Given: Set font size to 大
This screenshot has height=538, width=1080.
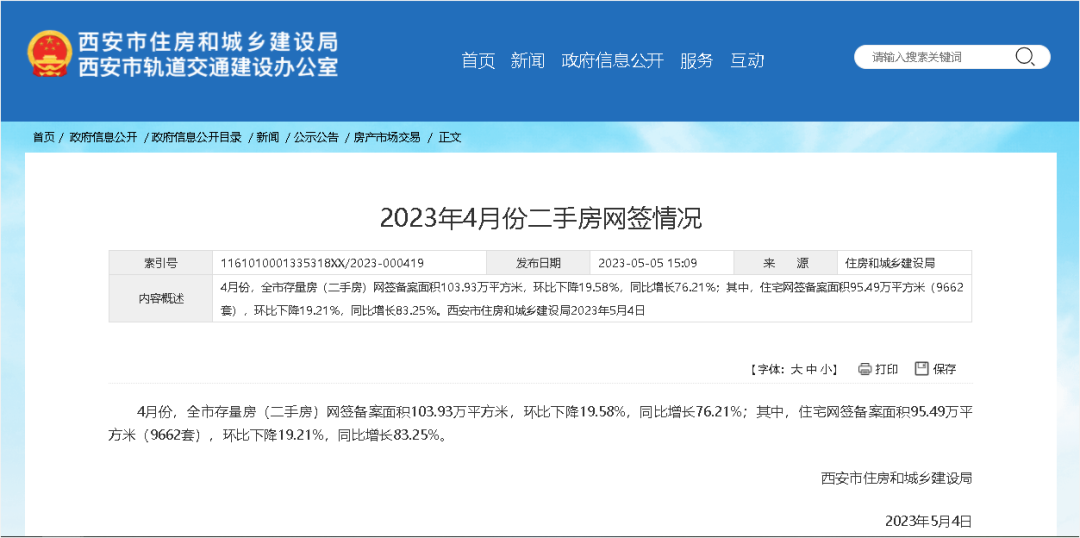Looking at the screenshot, I should pyautogui.click(x=796, y=370).
